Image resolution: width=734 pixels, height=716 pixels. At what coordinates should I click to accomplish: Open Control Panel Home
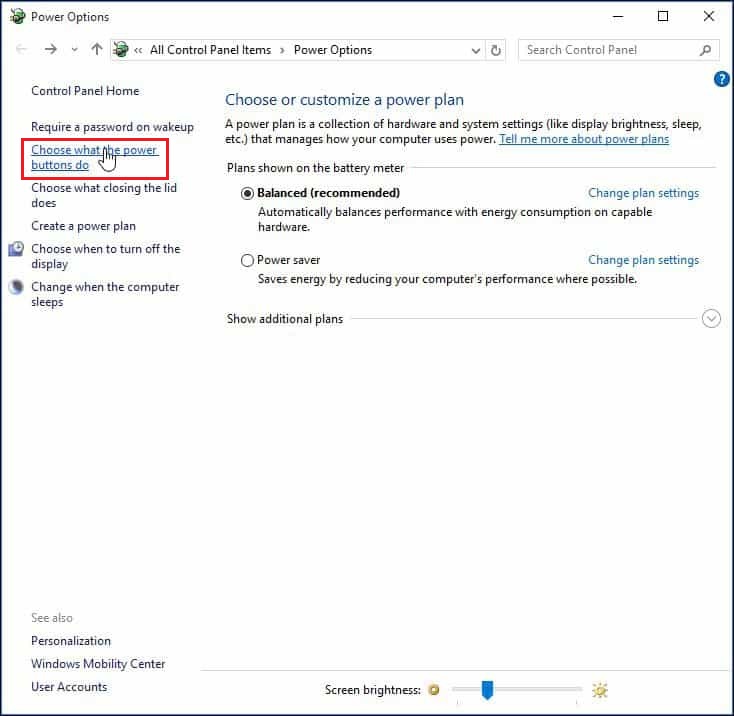point(85,91)
